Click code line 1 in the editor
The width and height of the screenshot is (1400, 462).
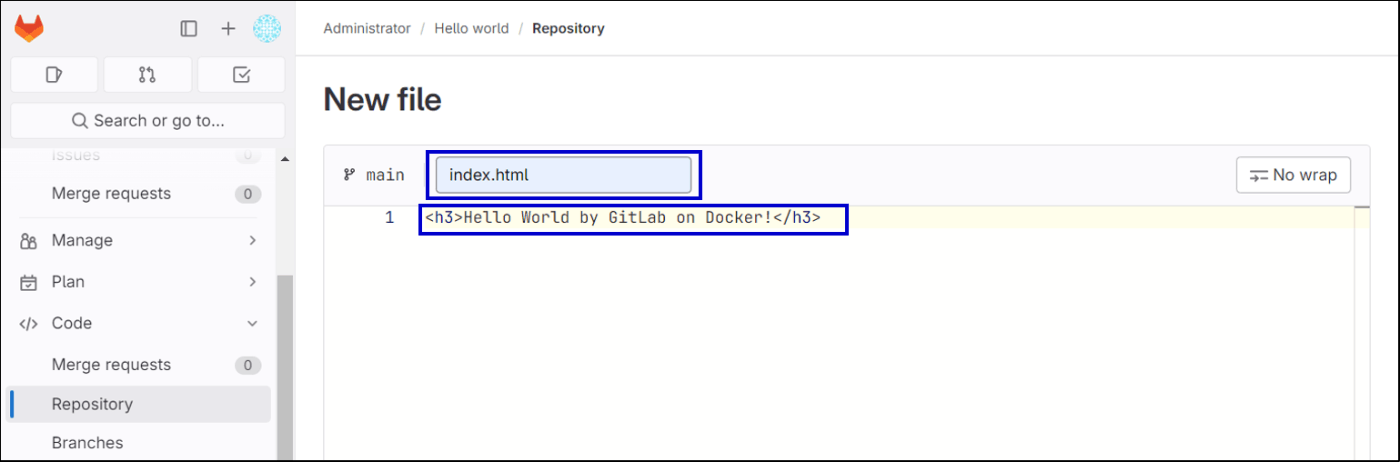622,218
